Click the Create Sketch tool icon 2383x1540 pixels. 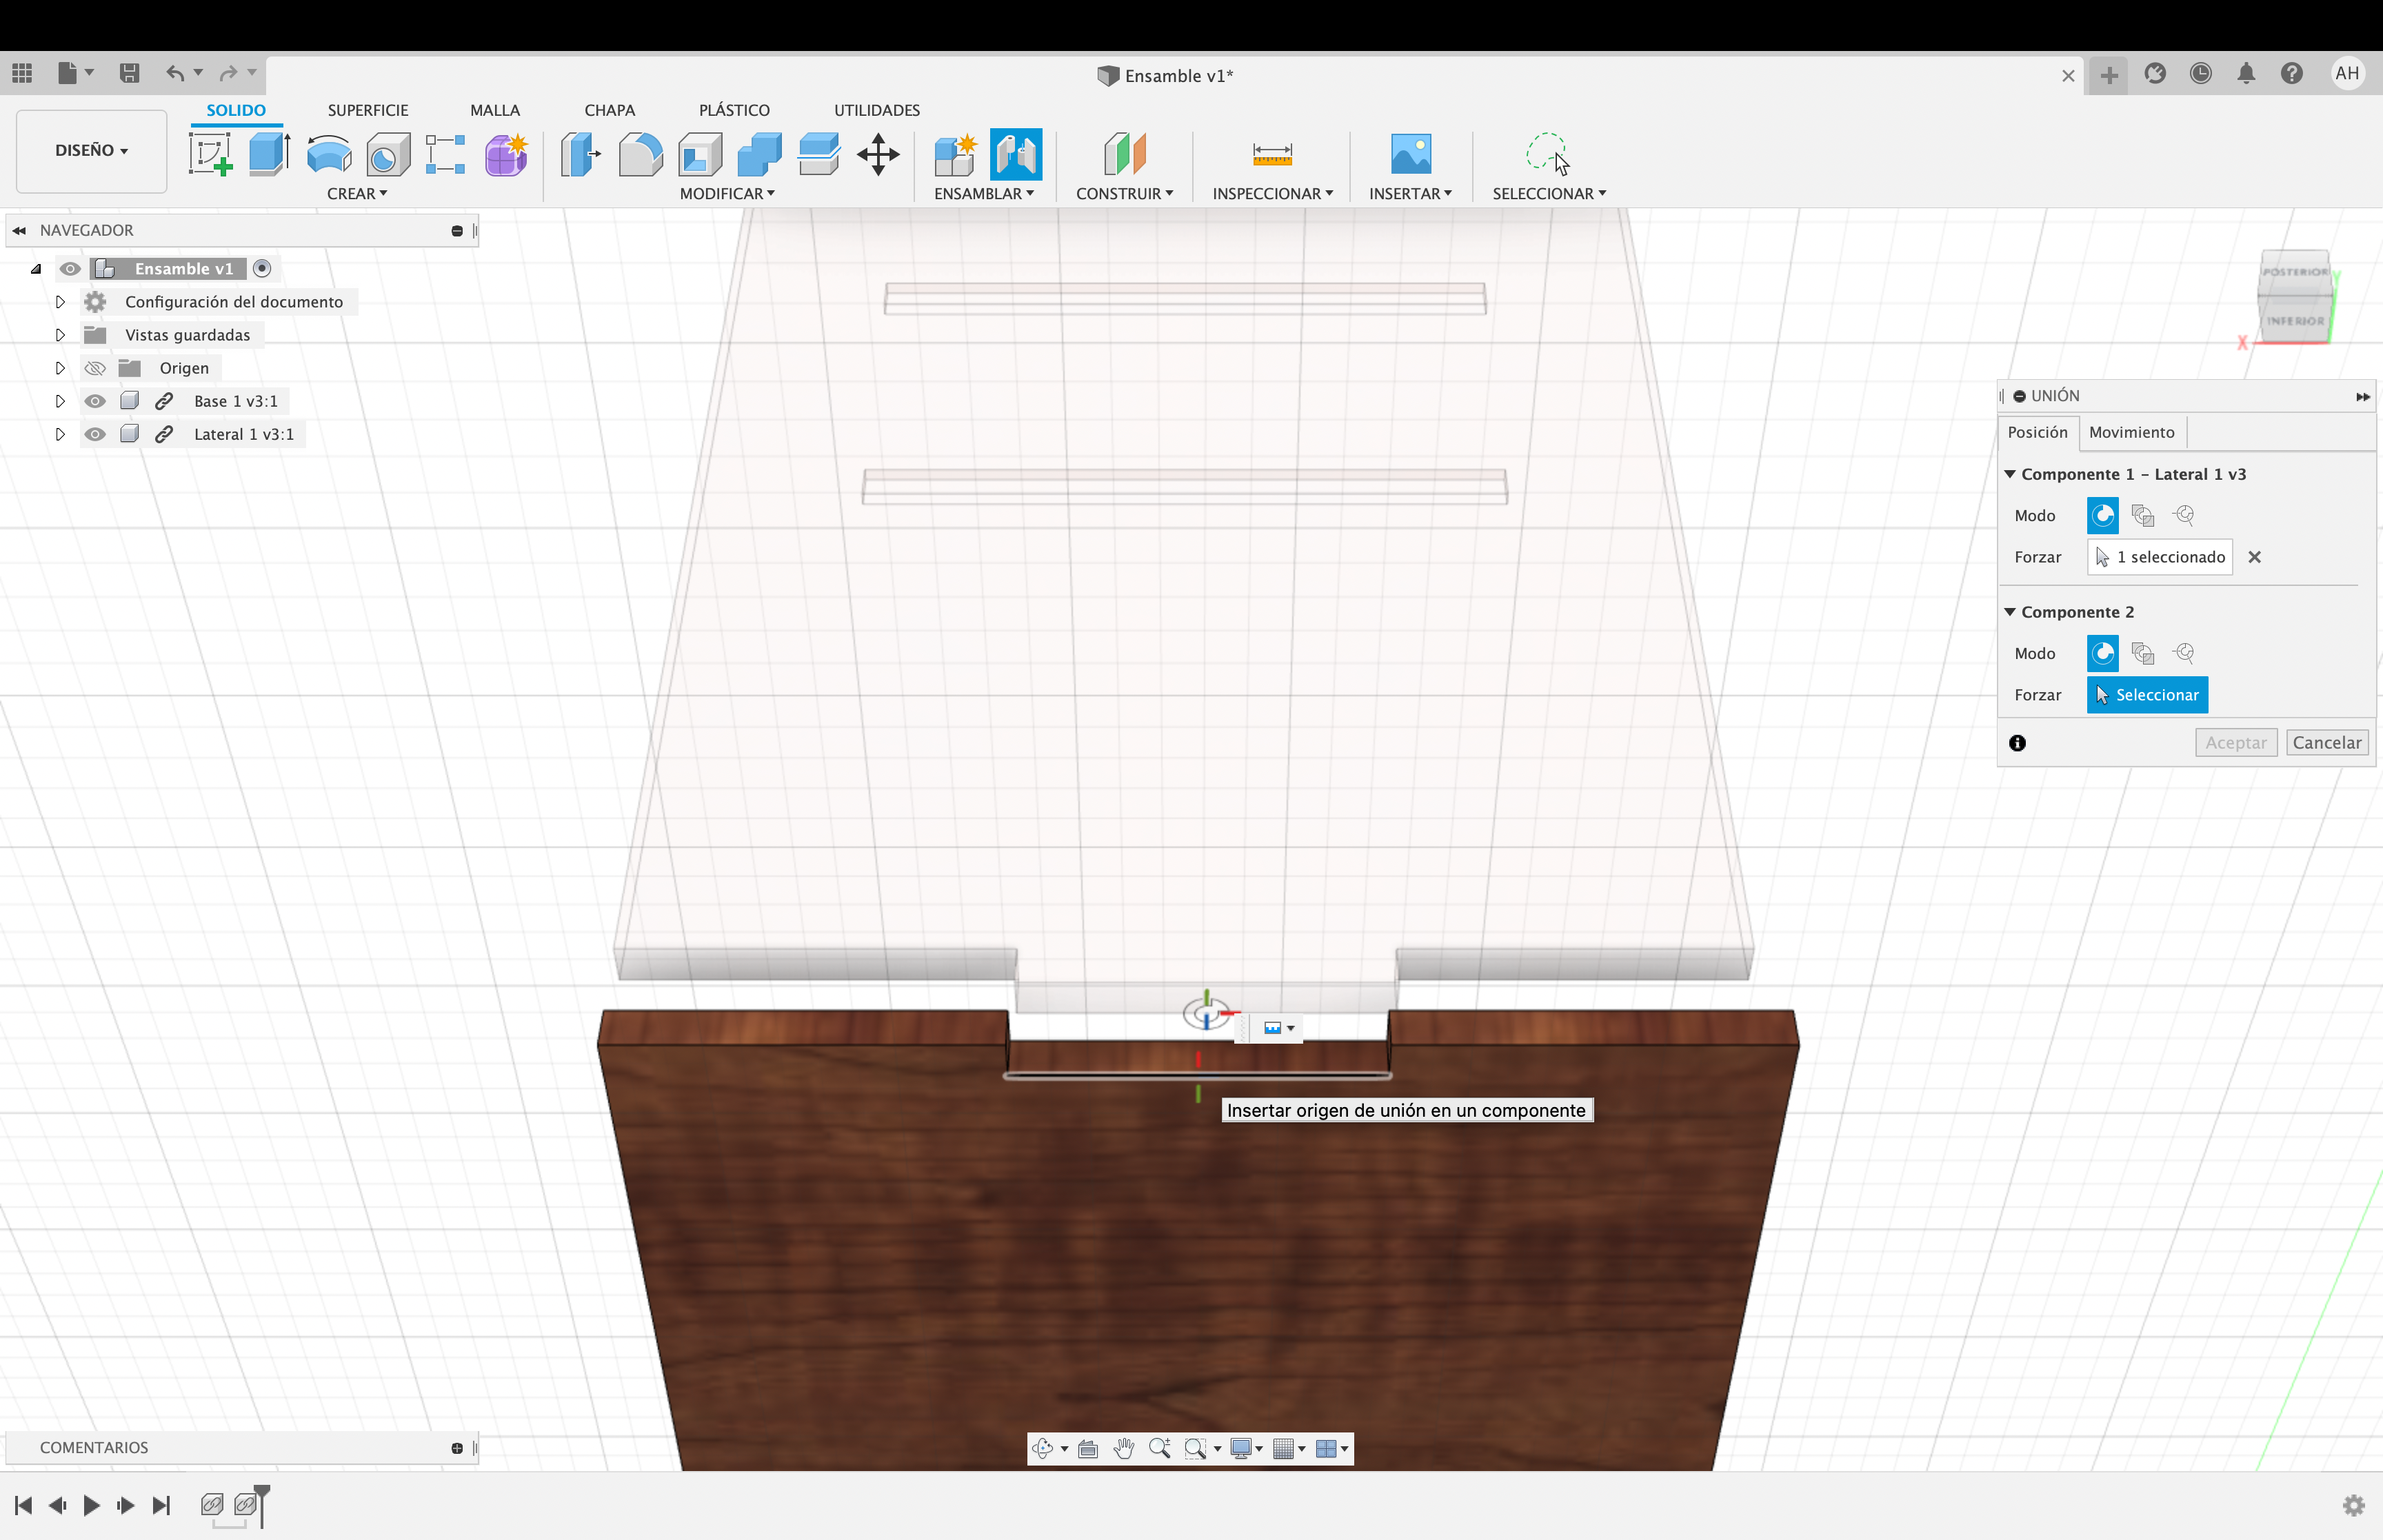210,155
